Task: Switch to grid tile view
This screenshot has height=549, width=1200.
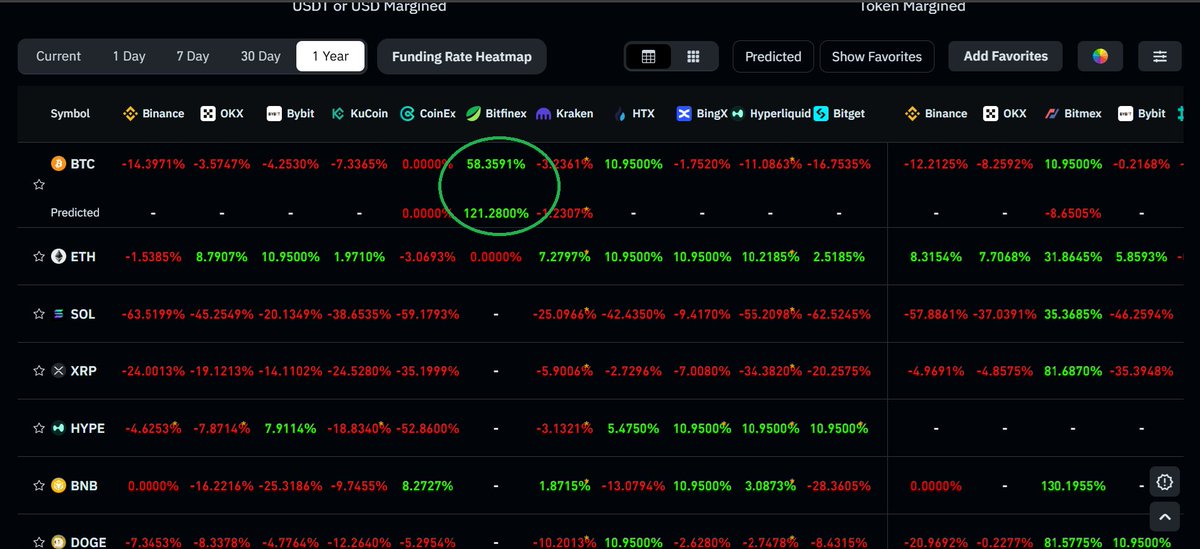Action: click(693, 57)
